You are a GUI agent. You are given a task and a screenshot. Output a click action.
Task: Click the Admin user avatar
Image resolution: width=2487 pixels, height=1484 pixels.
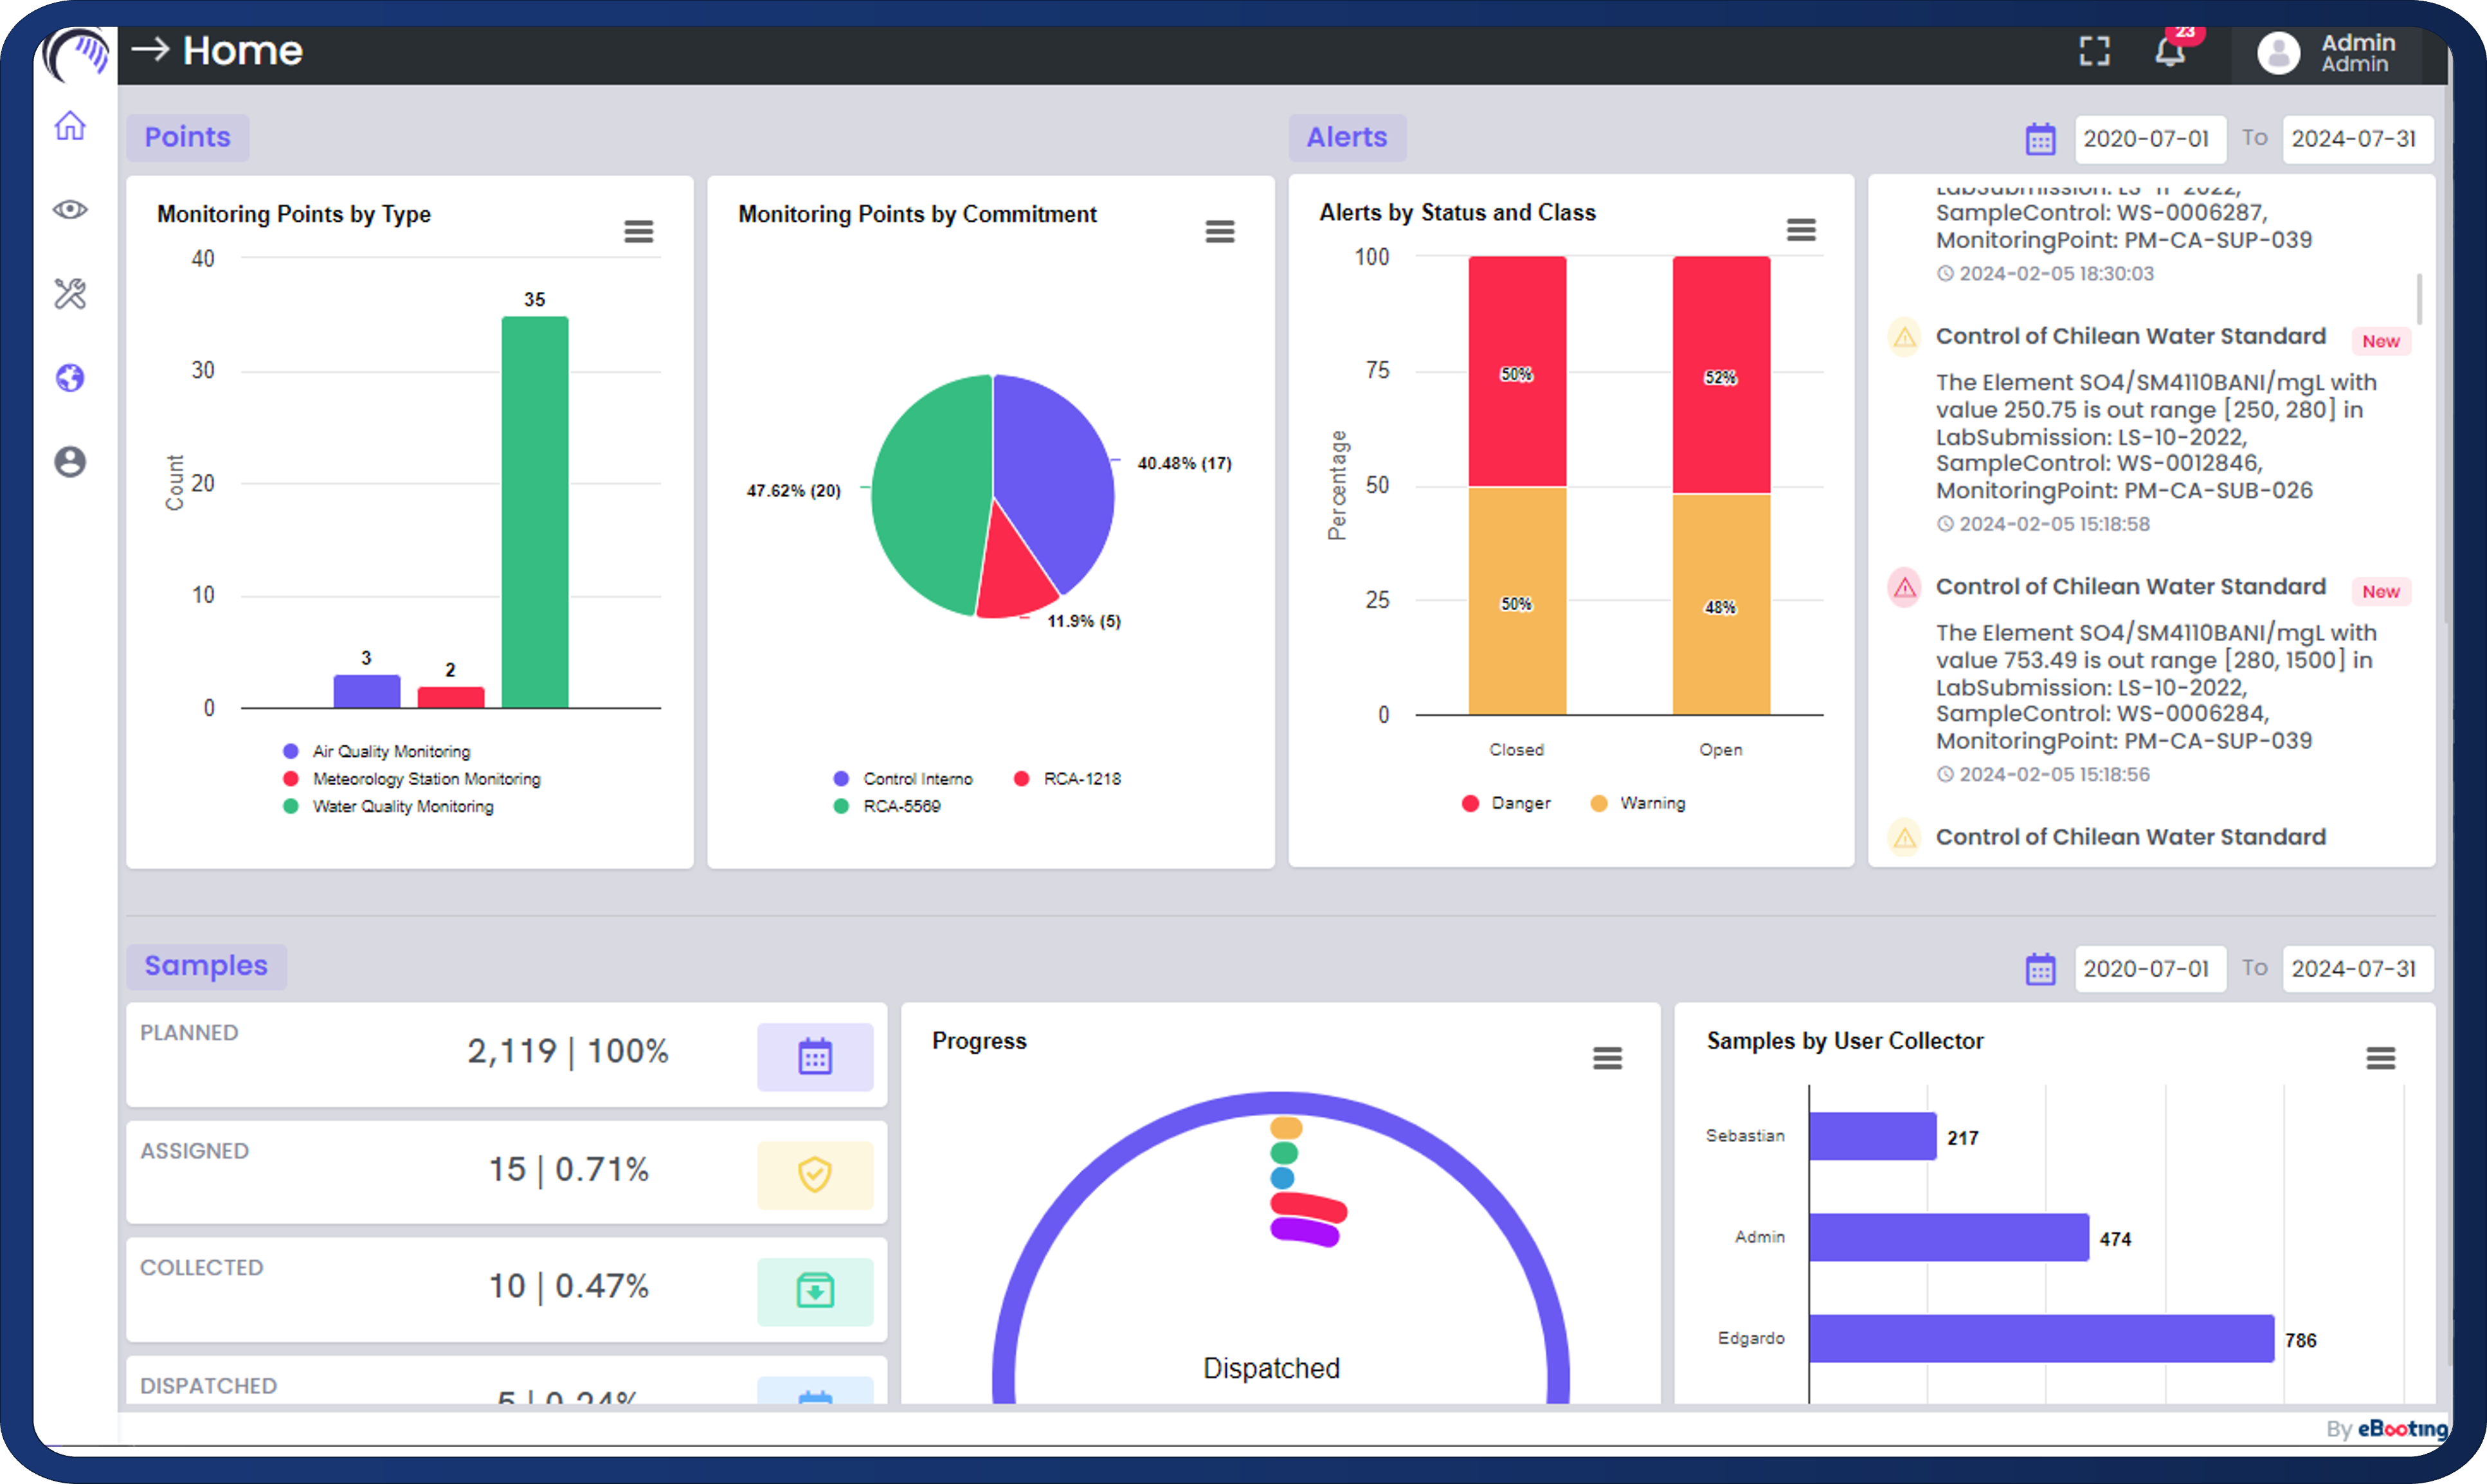[2278, 53]
